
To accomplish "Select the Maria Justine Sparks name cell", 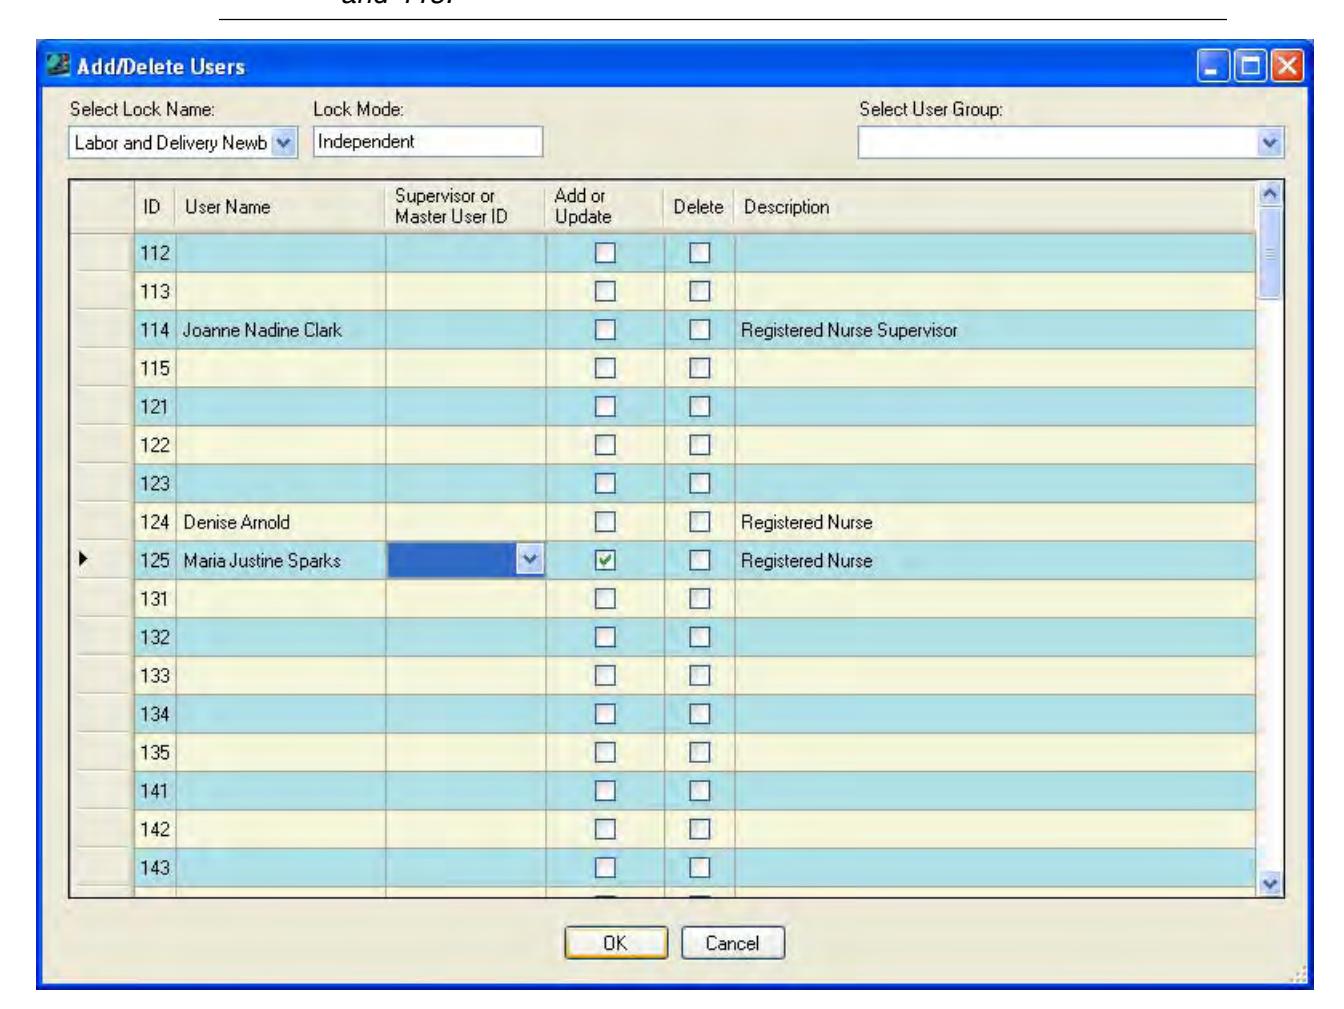I will [x=281, y=561].
